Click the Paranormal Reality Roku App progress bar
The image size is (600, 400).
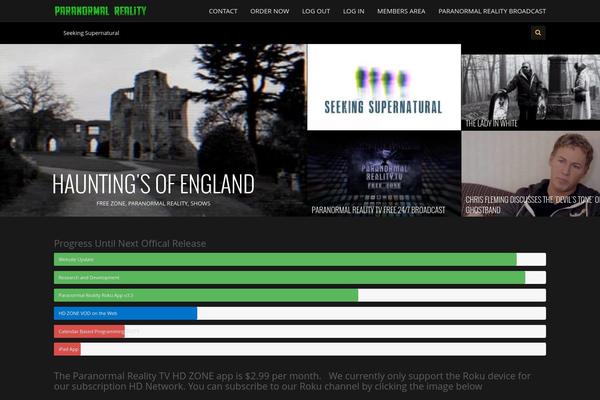pos(300,296)
